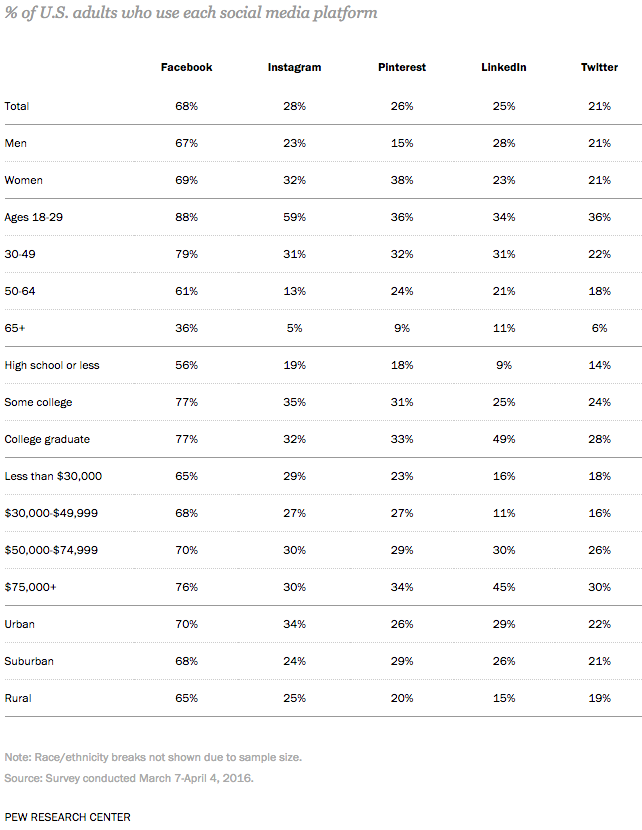Select the Women row label
This screenshot has height=830, width=642.
(23, 180)
